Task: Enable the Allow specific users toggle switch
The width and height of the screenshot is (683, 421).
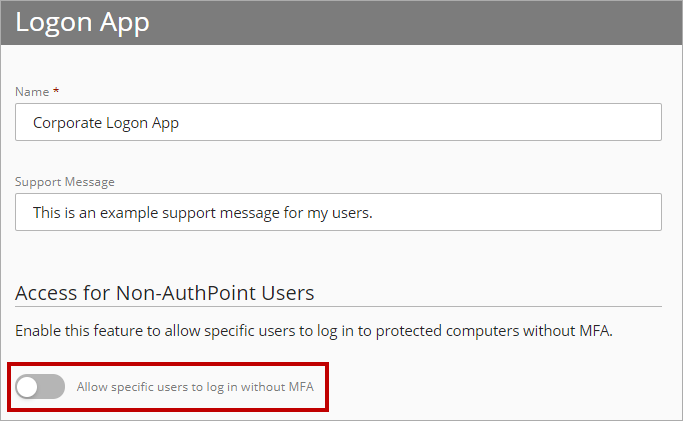Action: [x=40, y=386]
